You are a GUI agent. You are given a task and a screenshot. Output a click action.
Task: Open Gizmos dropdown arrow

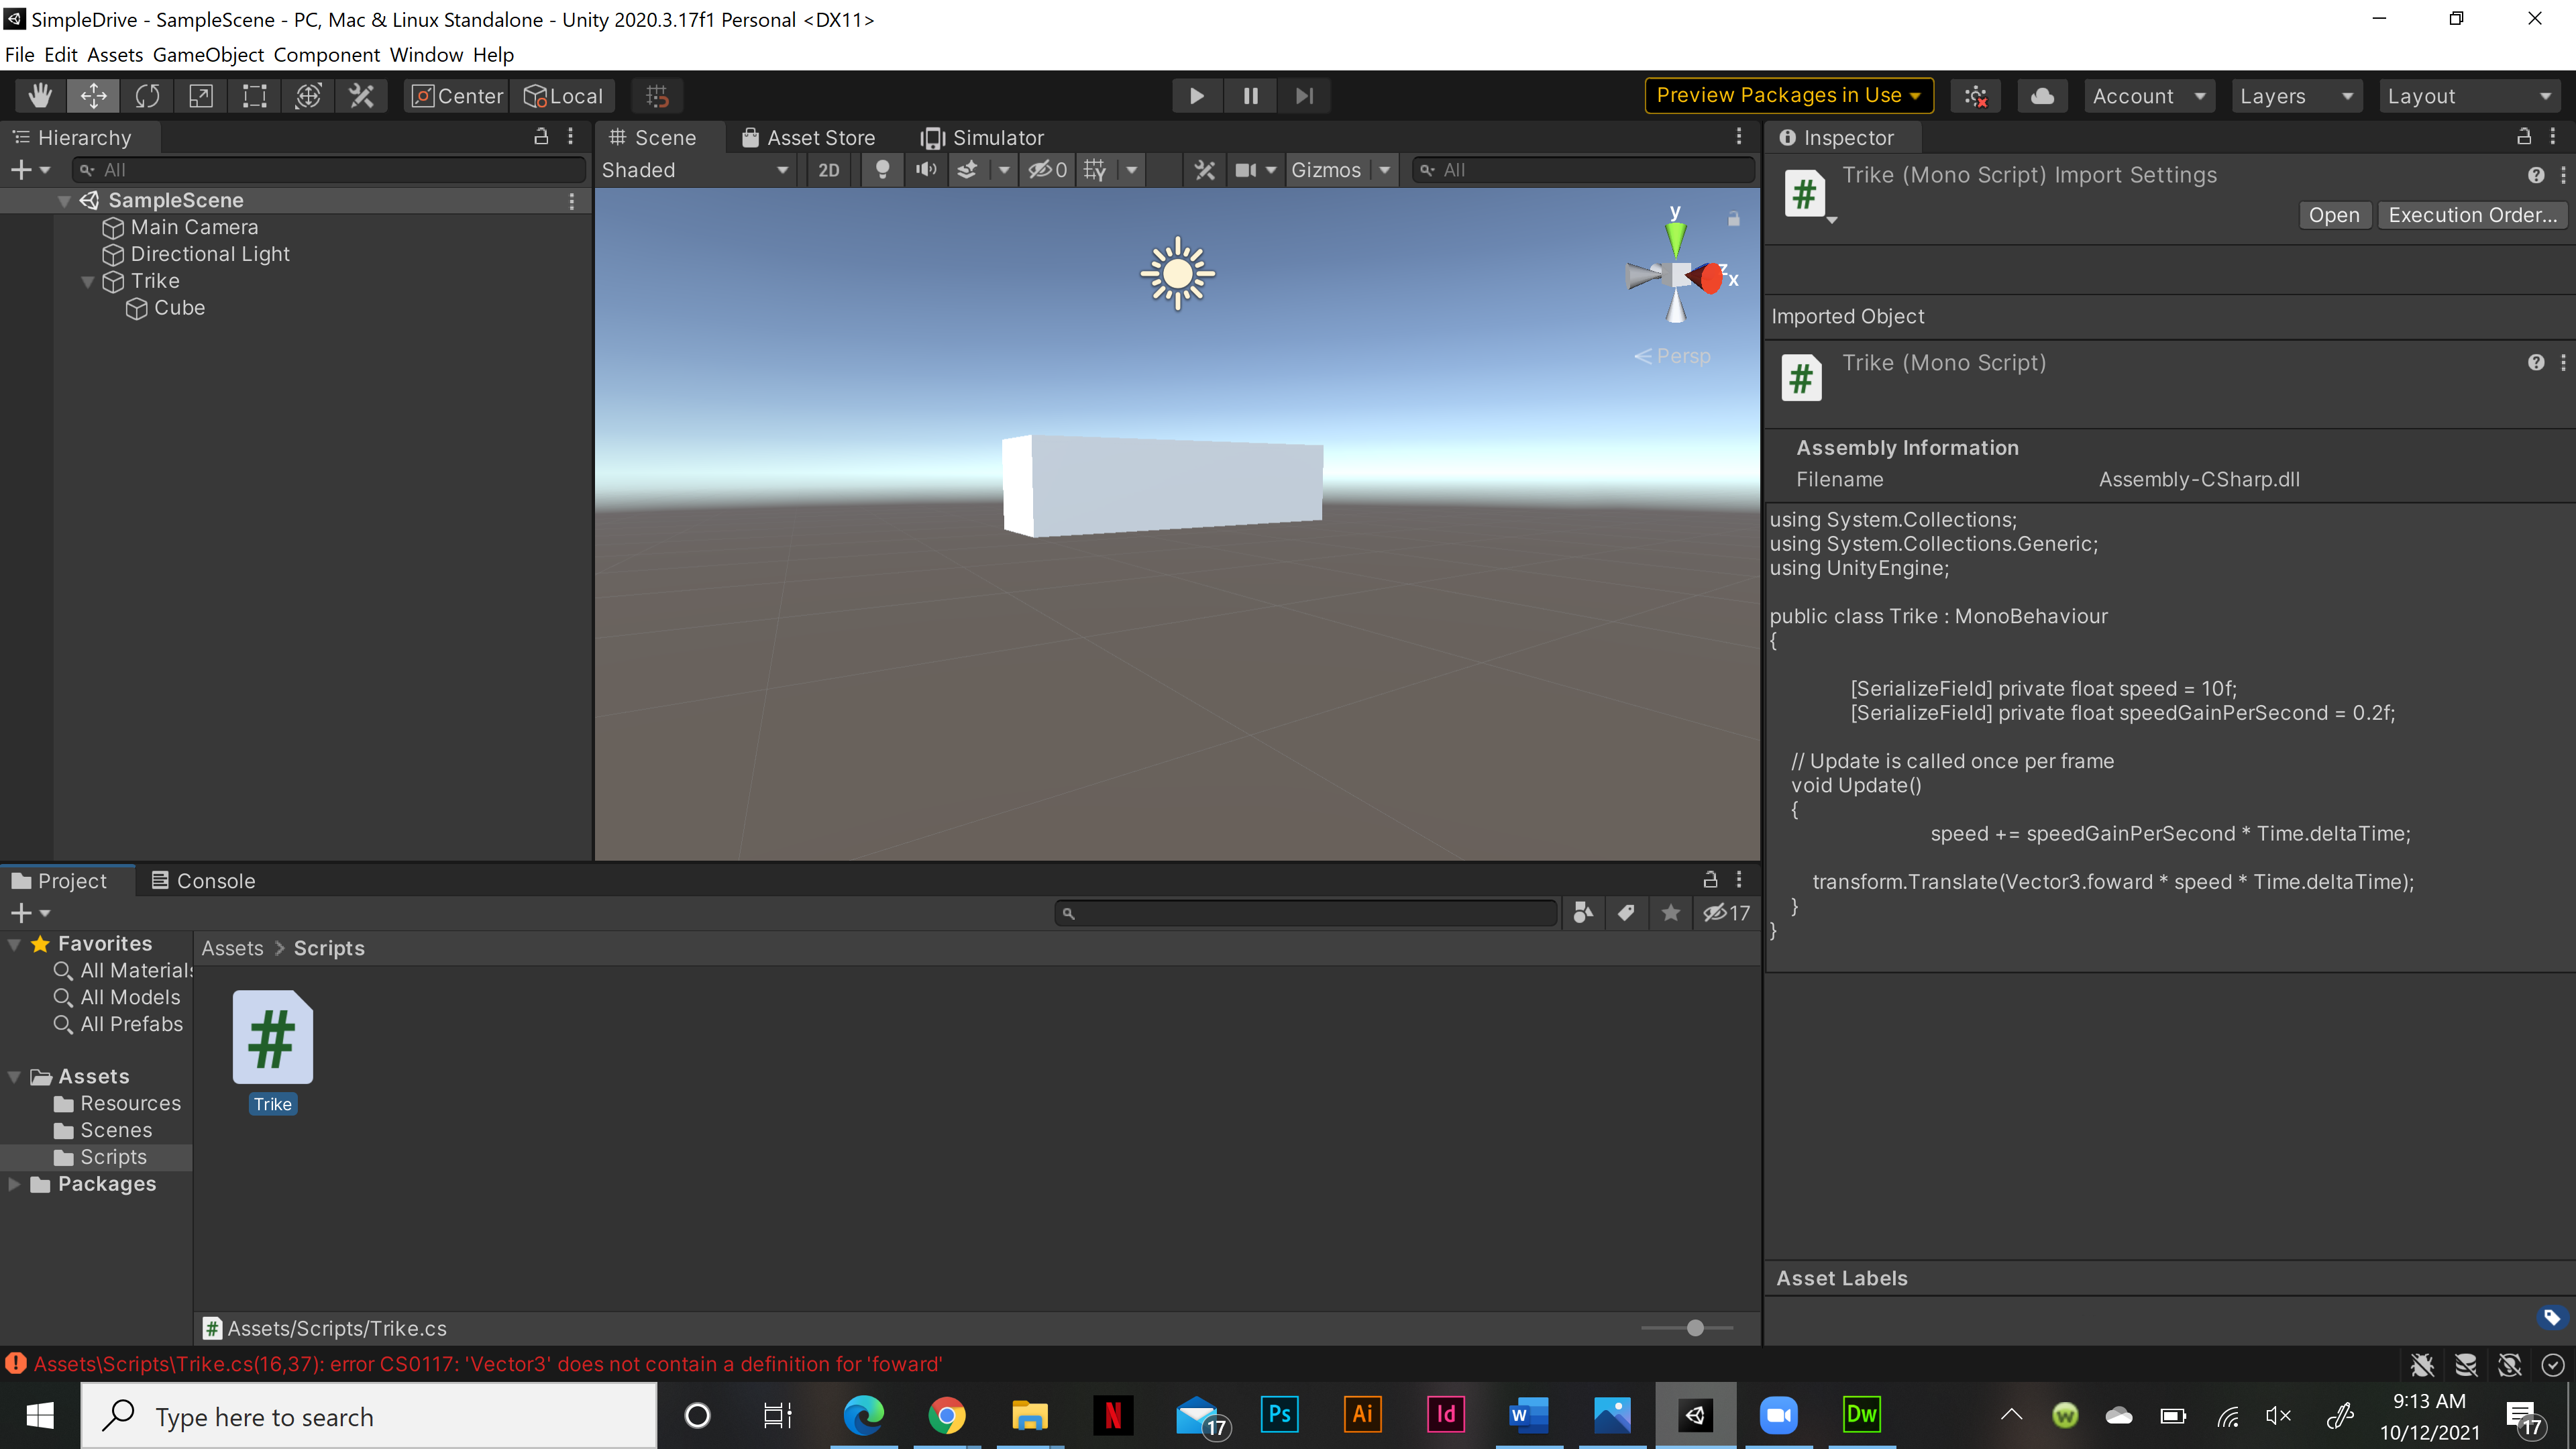1384,170
